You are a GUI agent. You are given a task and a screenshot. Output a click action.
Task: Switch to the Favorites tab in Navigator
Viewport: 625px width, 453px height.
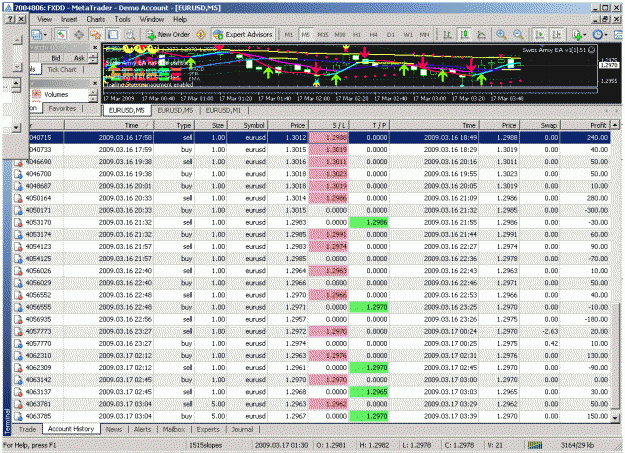[x=62, y=108]
